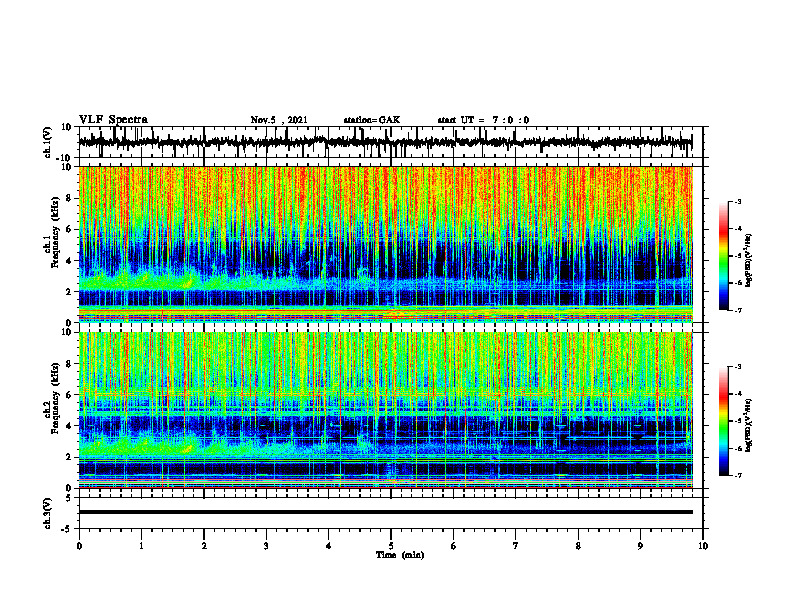Click the '3' tick on the time axis

(x=266, y=546)
